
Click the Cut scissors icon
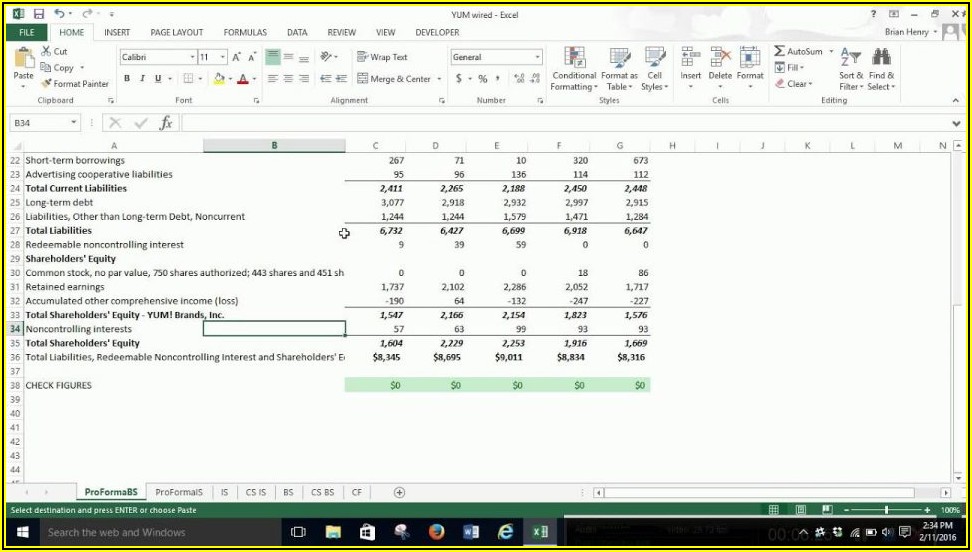coord(47,52)
